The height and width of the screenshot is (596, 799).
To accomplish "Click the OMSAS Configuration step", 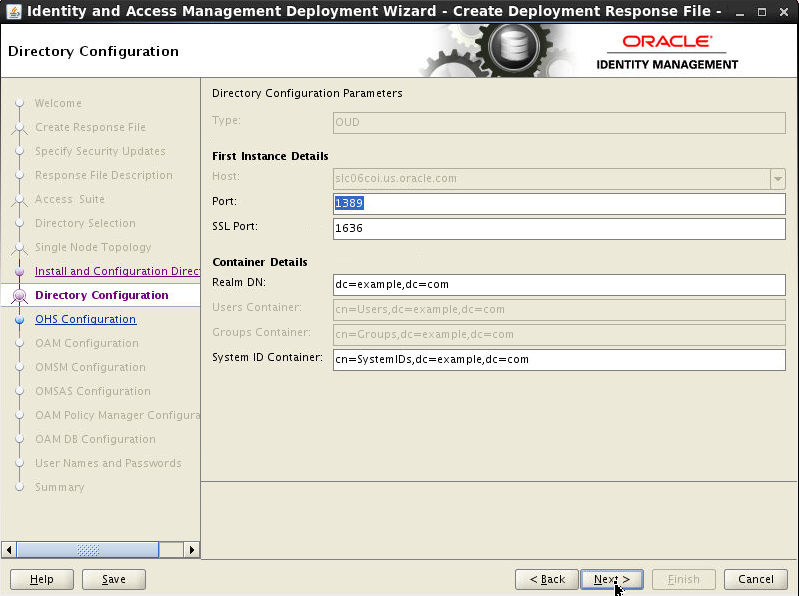I will pyautogui.click(x=93, y=391).
